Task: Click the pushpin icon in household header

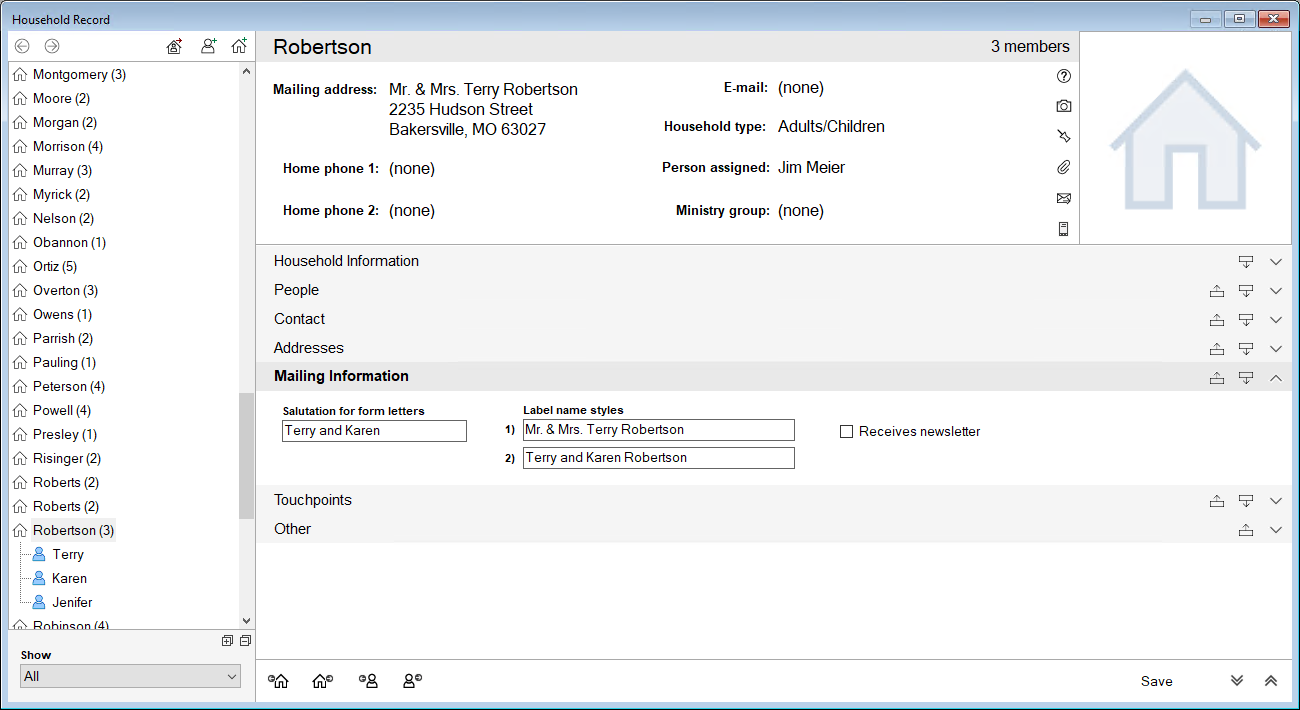Action: (x=1063, y=136)
